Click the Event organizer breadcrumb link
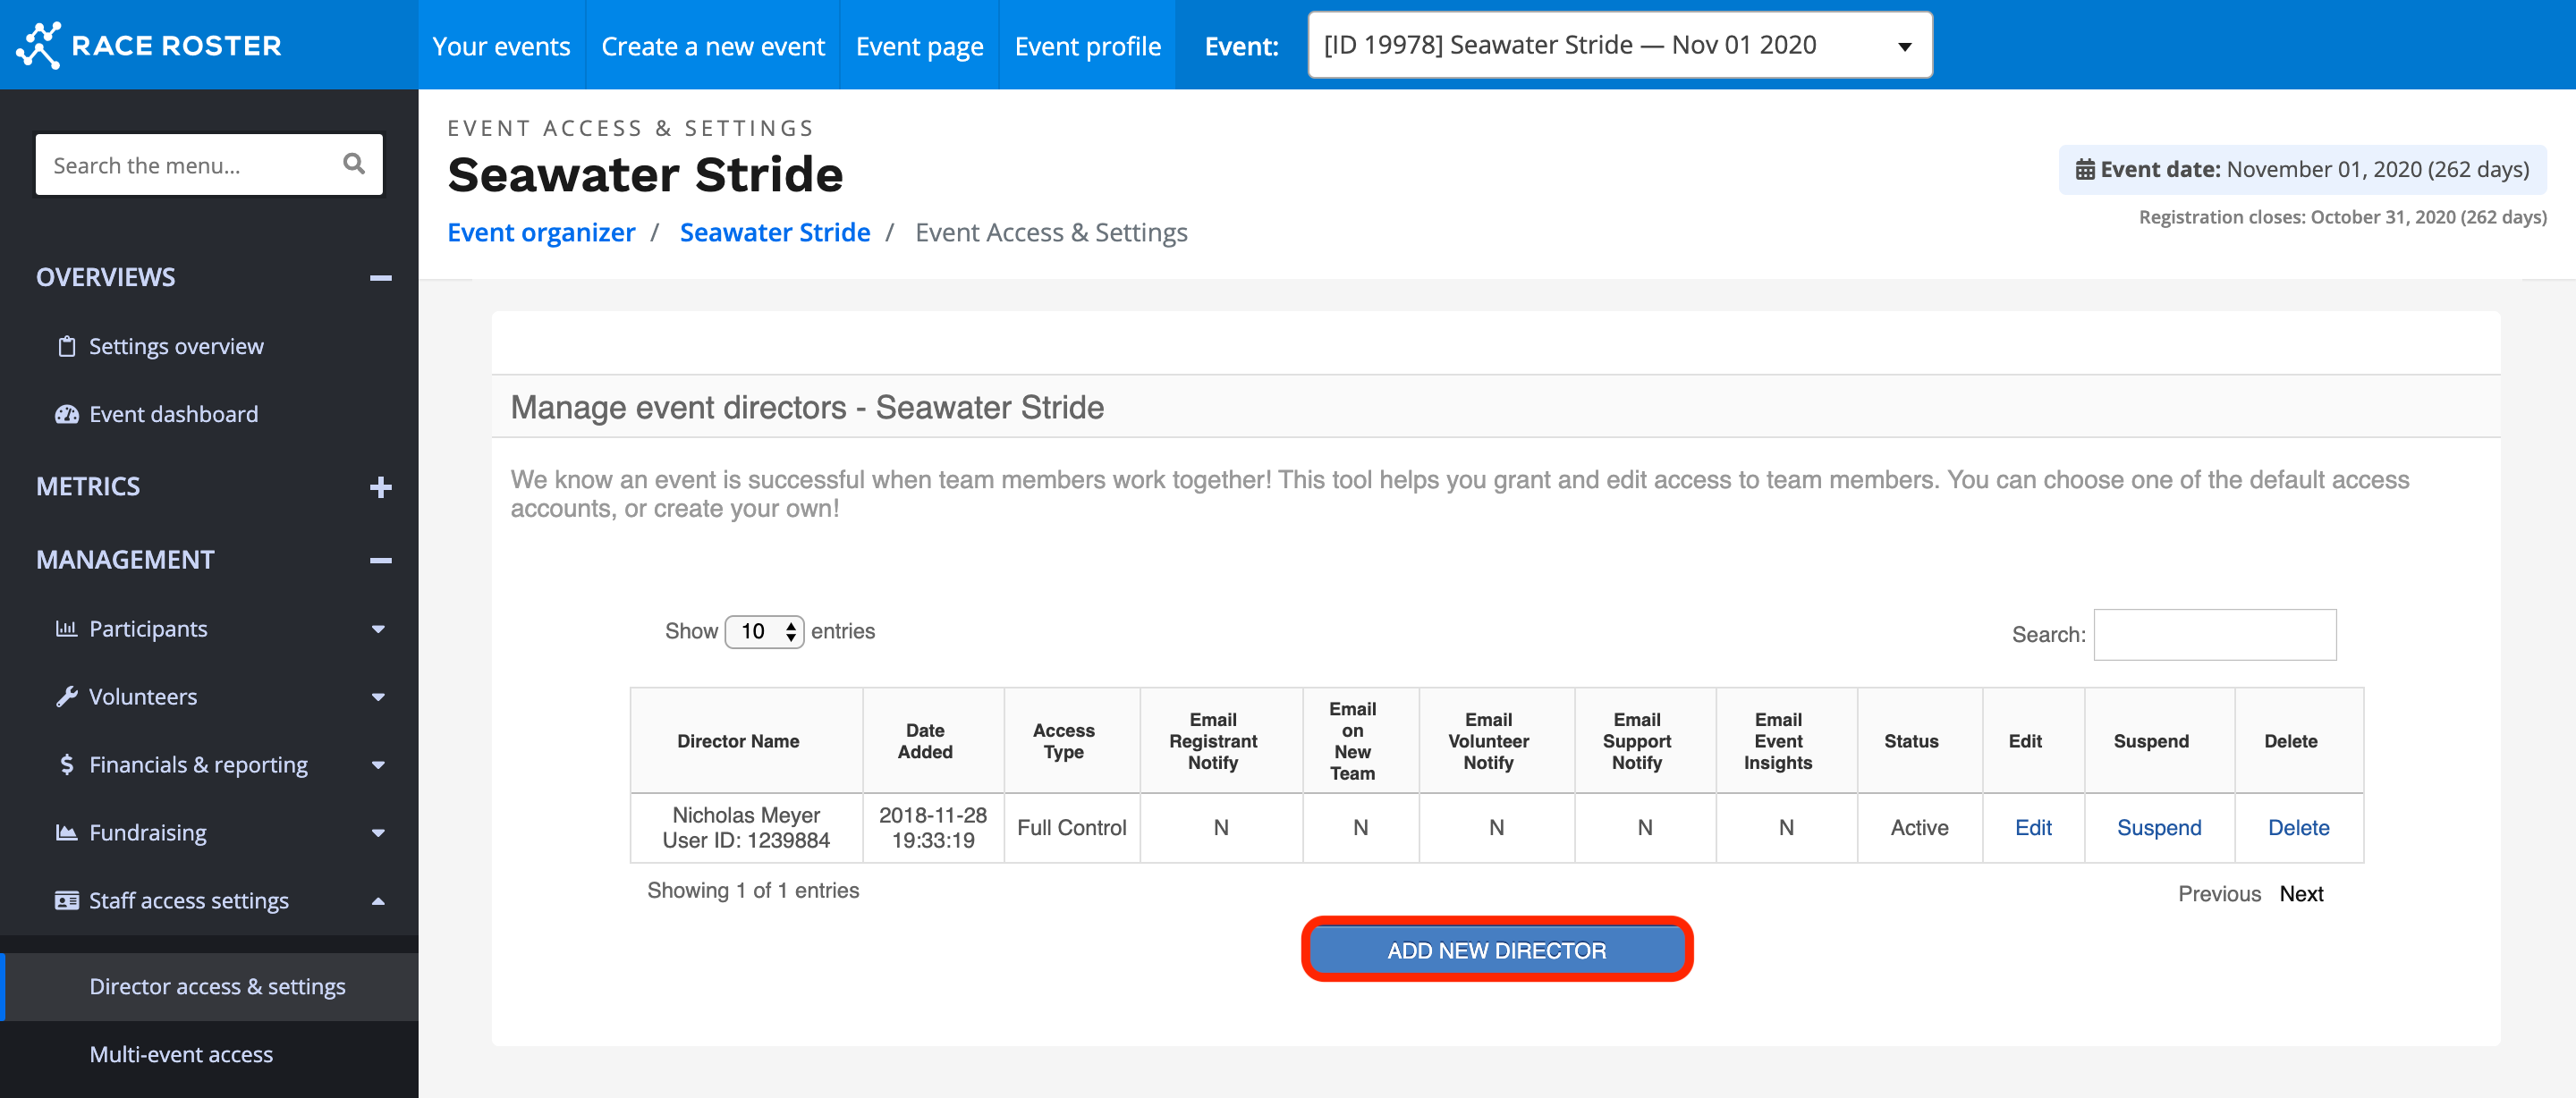2576x1098 pixels. pos(541,233)
